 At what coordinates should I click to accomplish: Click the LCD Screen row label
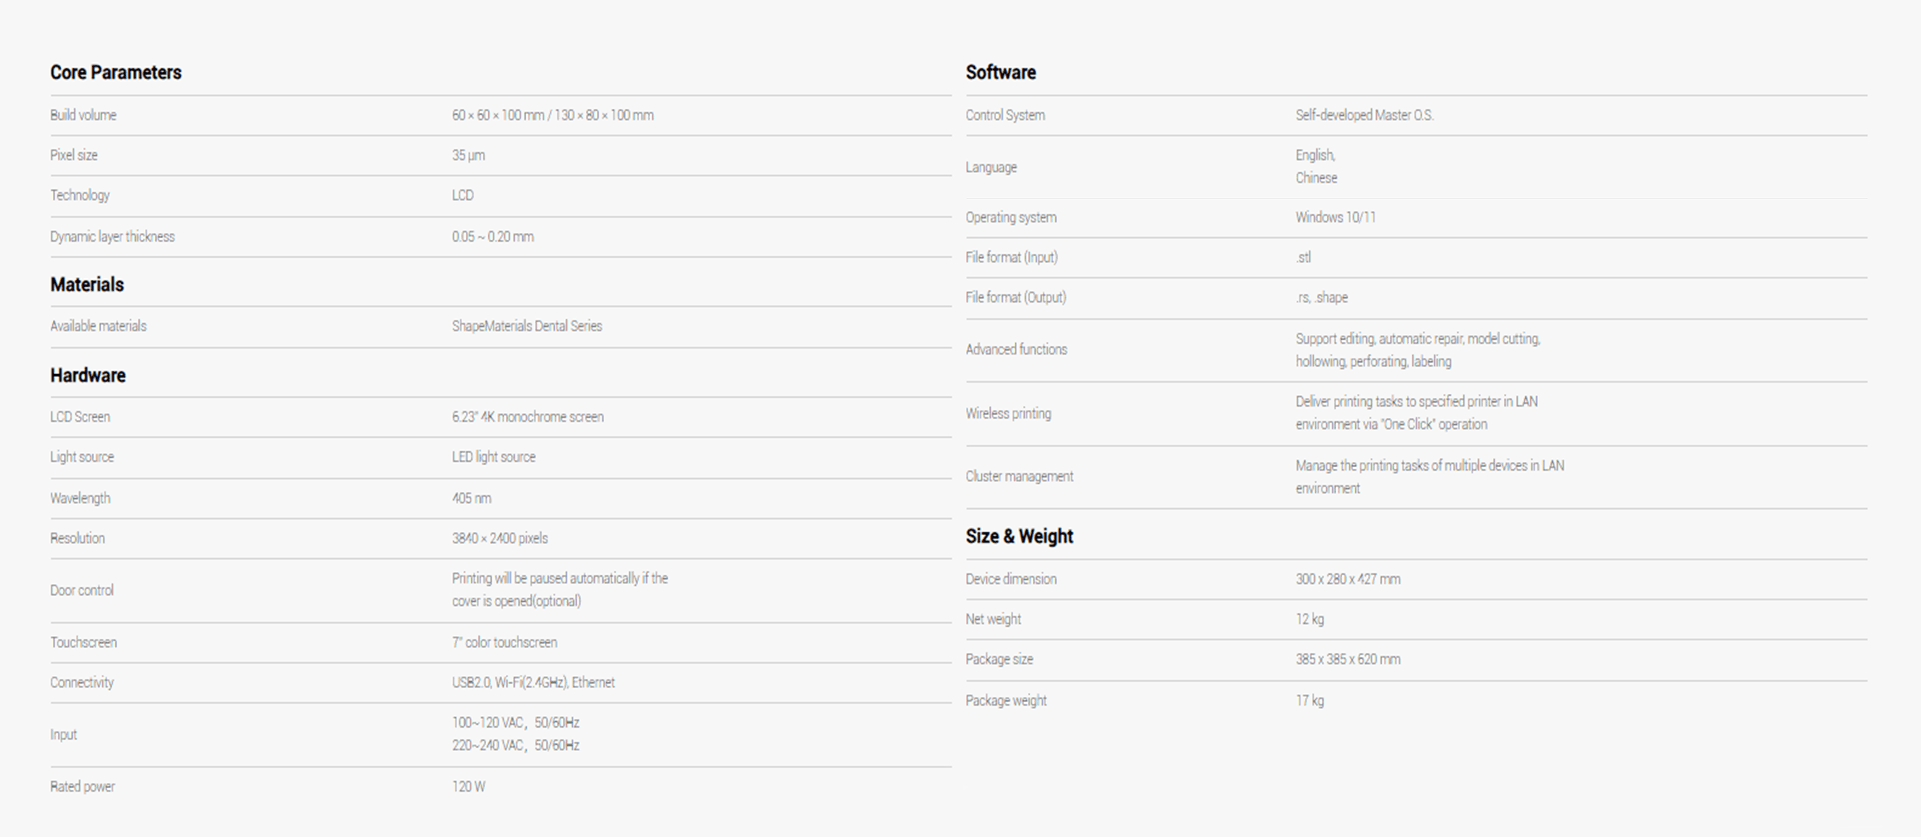[x=80, y=417]
